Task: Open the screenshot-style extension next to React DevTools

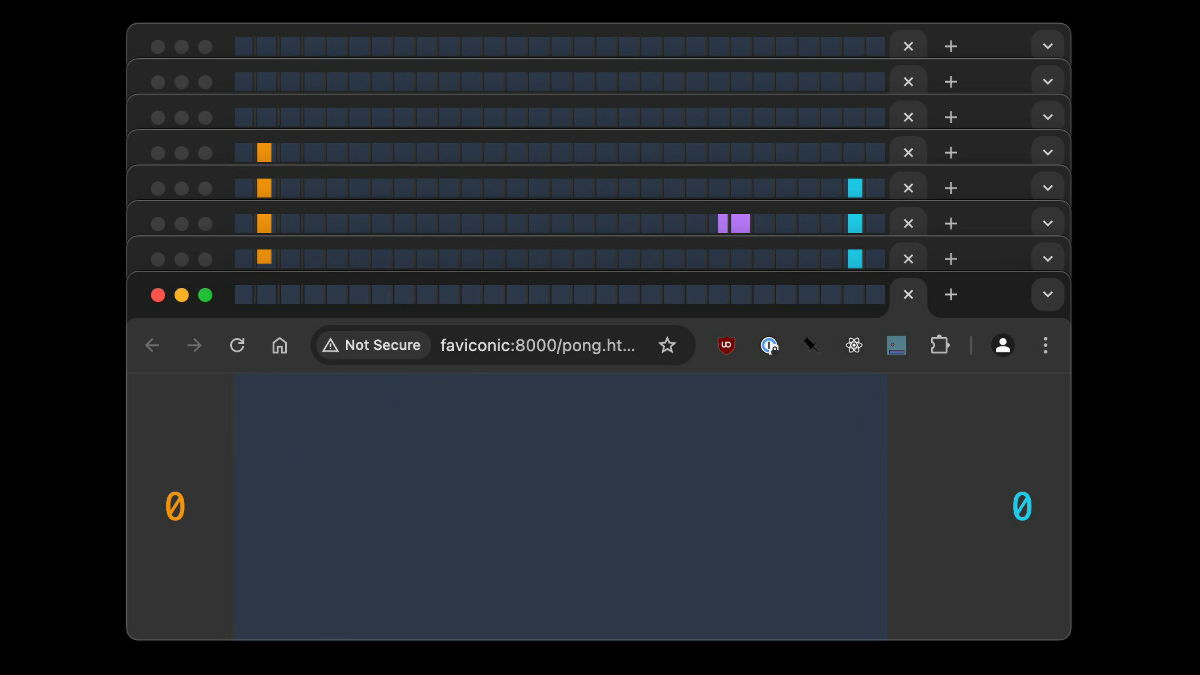Action: (895, 345)
